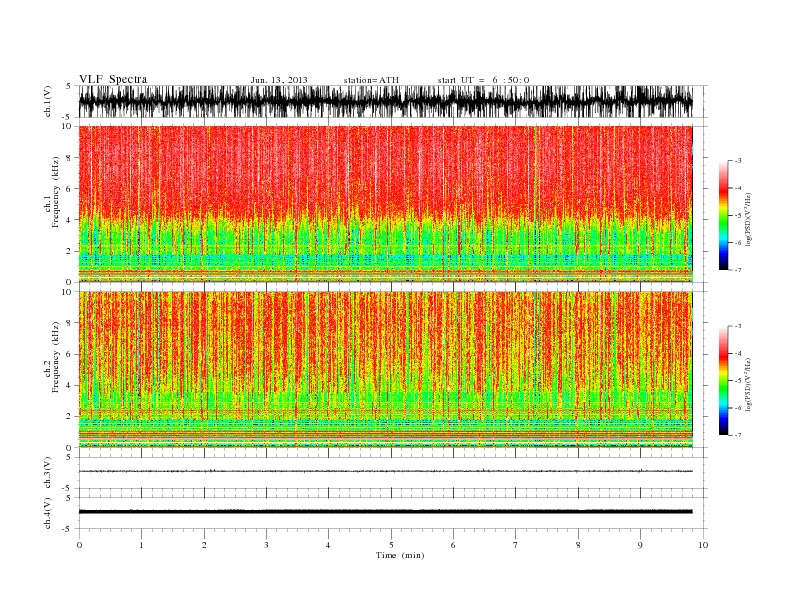Click the time axis tick label "1"
The image size is (792, 612).
click(x=141, y=545)
